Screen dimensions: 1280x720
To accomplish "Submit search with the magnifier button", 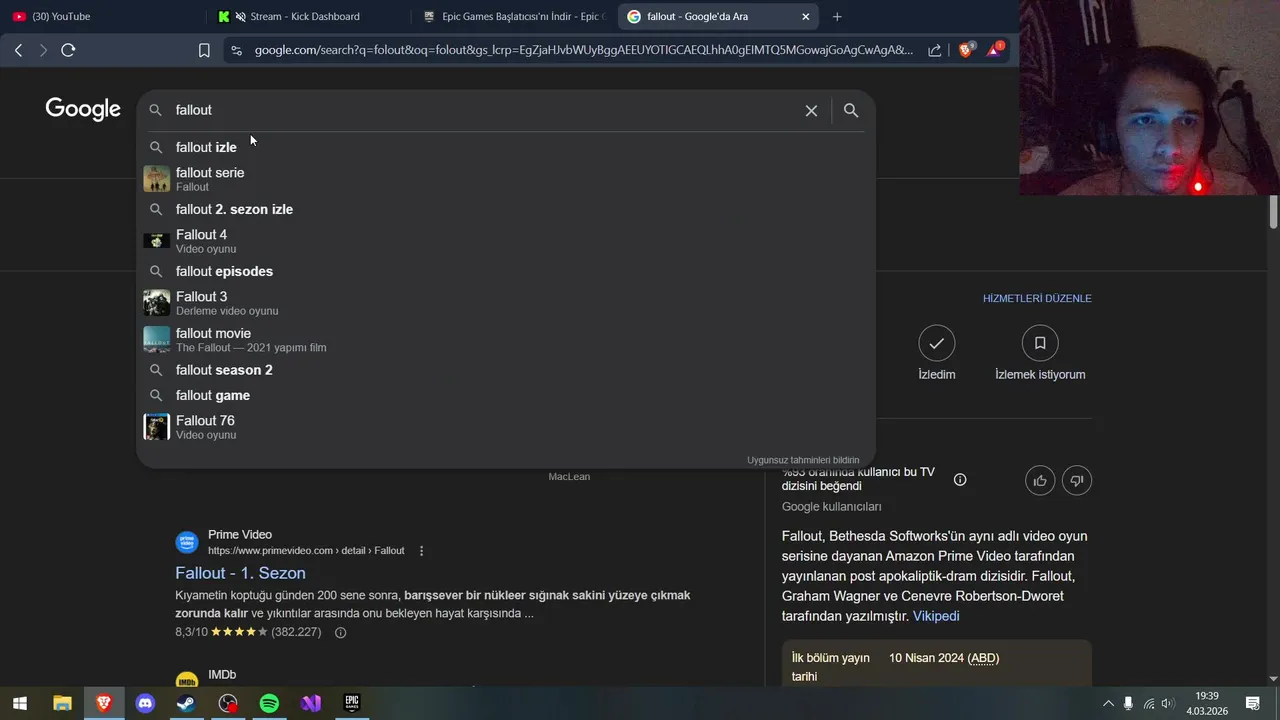I will (x=851, y=111).
